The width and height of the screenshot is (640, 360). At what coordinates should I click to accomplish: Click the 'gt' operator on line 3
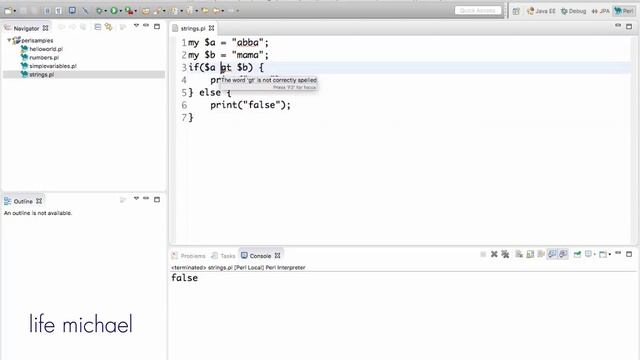[x=226, y=68]
